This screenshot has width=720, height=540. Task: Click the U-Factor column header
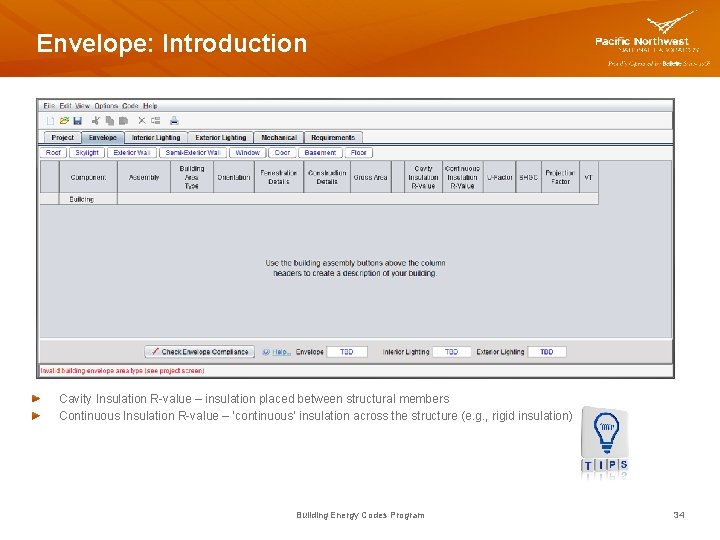pos(500,177)
